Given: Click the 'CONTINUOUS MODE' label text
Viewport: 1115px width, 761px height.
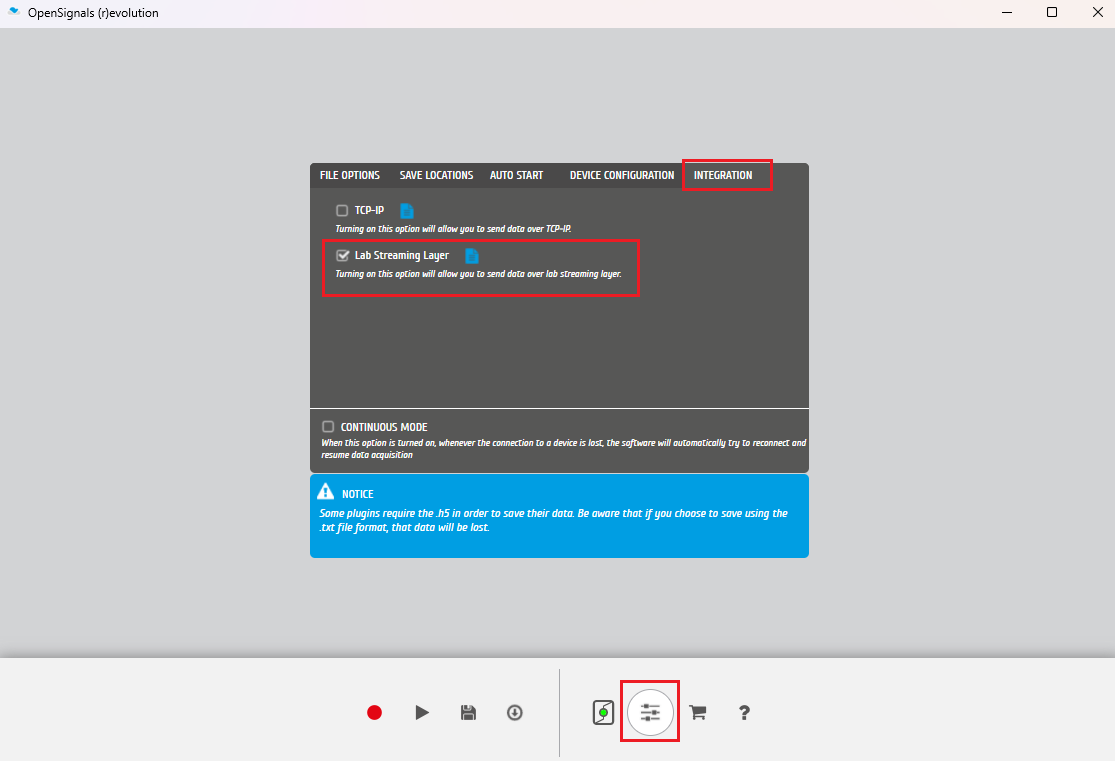Looking at the screenshot, I should (x=384, y=427).
